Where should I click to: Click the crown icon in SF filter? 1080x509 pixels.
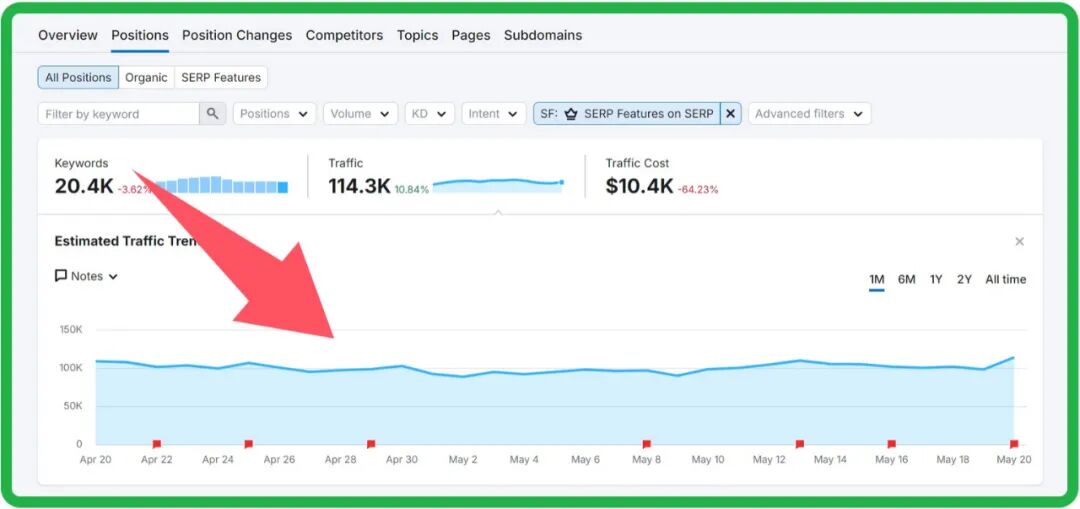click(x=571, y=114)
